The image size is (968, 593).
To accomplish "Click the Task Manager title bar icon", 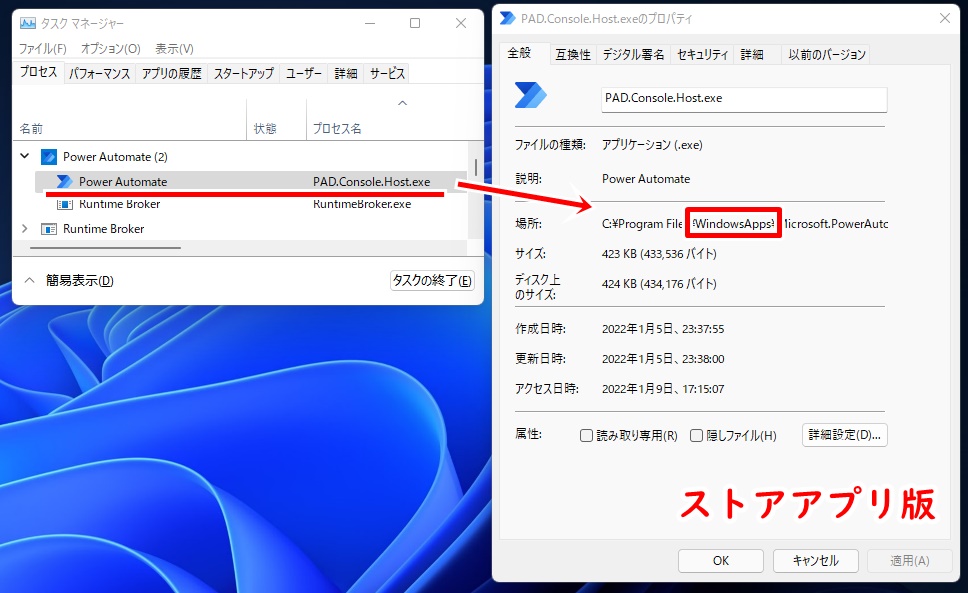I will click(28, 23).
